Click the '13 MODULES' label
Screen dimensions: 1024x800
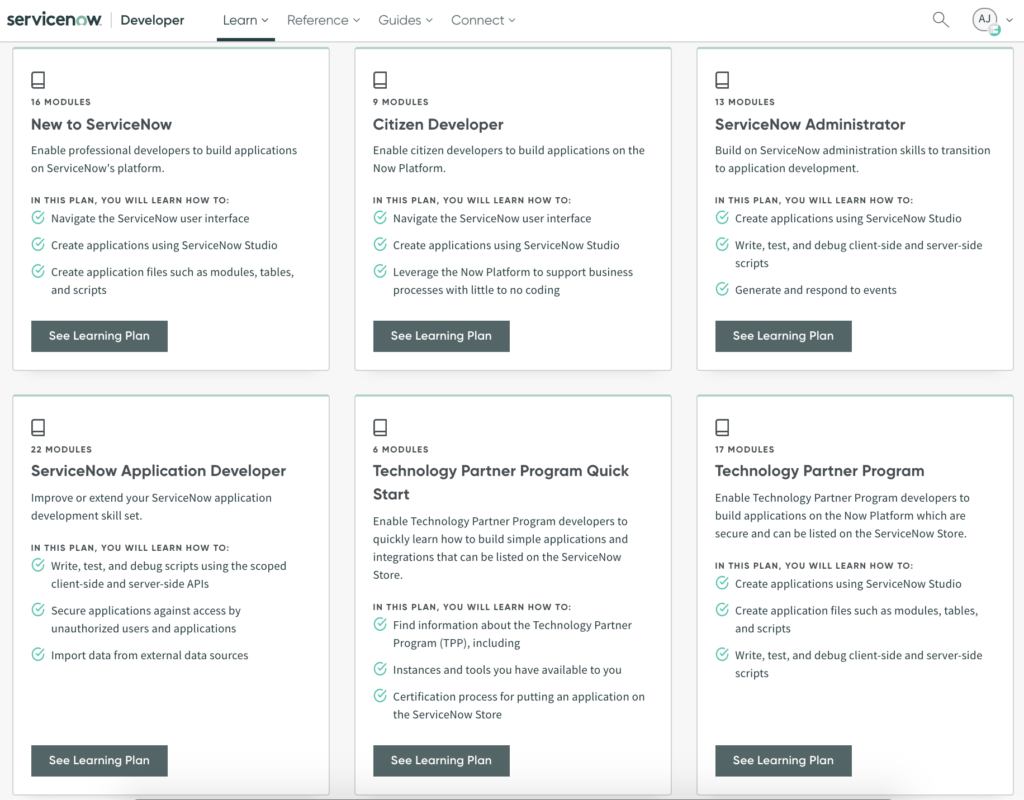[x=744, y=102]
